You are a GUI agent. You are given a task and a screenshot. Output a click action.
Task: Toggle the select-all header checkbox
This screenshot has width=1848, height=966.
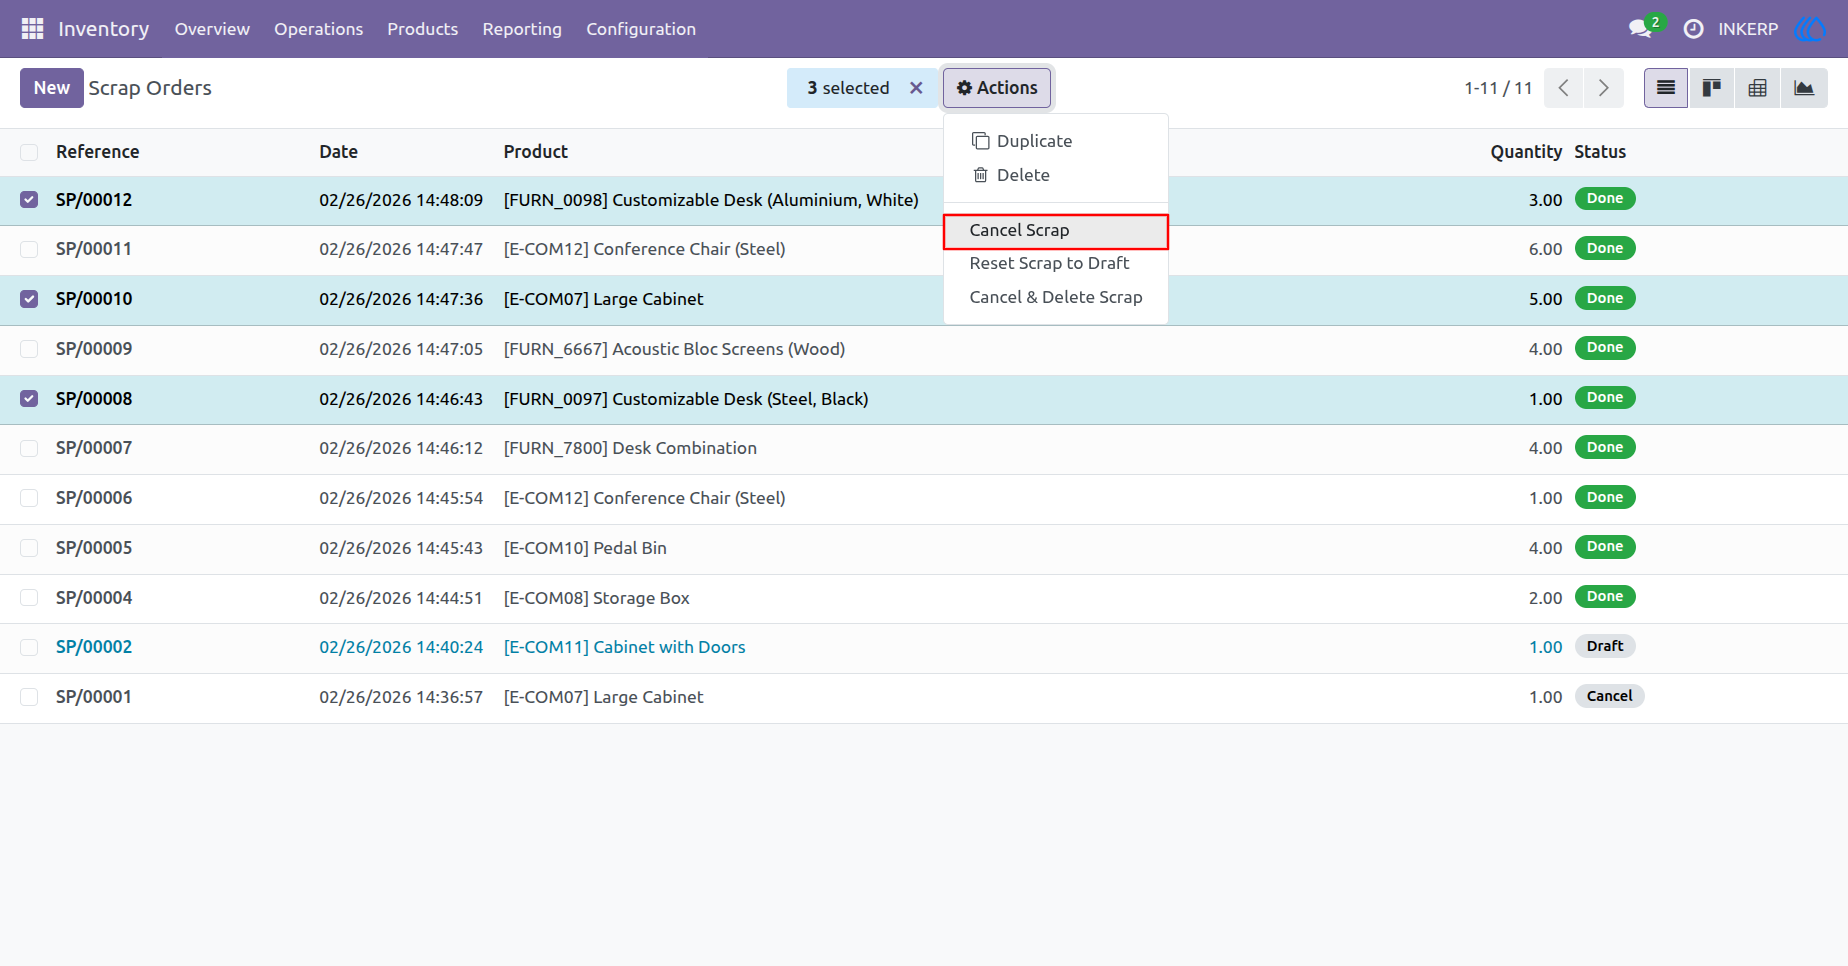29,152
